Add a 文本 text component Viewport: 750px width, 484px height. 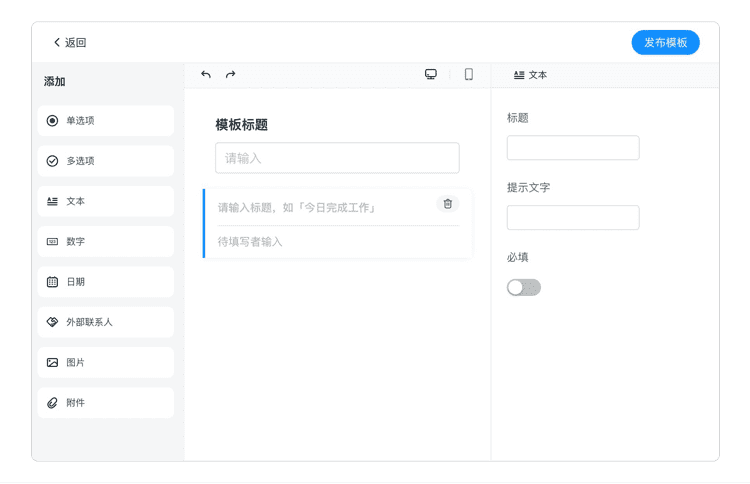[106, 201]
